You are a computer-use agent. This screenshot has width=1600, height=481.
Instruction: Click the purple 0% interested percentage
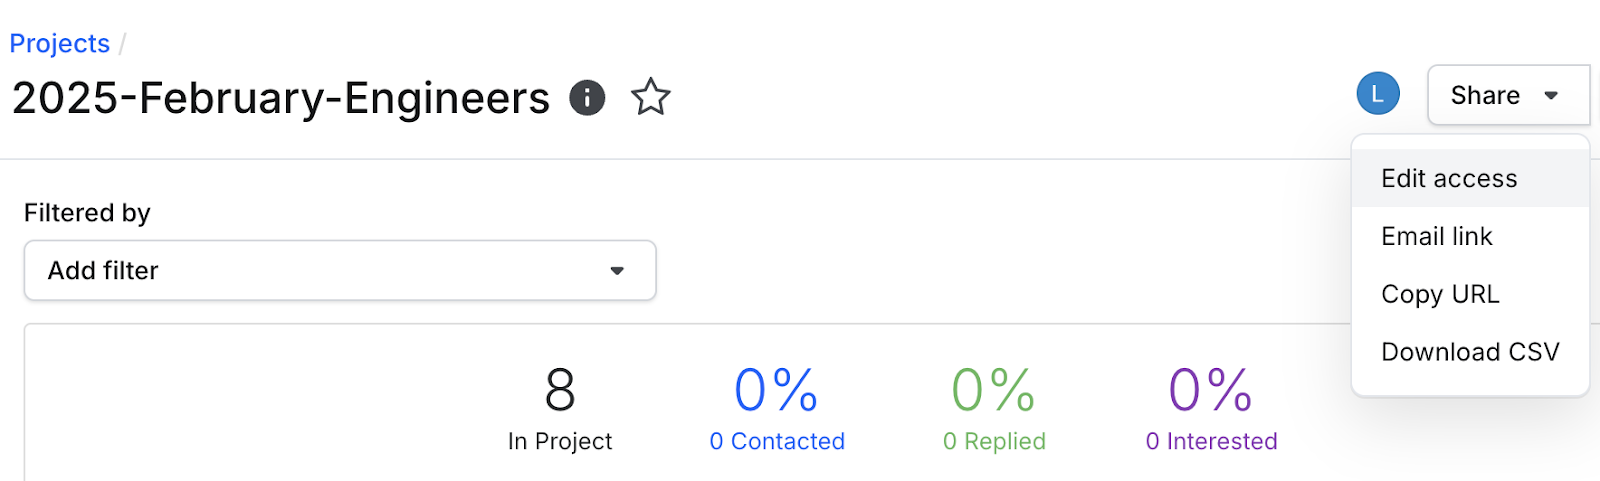click(1210, 390)
